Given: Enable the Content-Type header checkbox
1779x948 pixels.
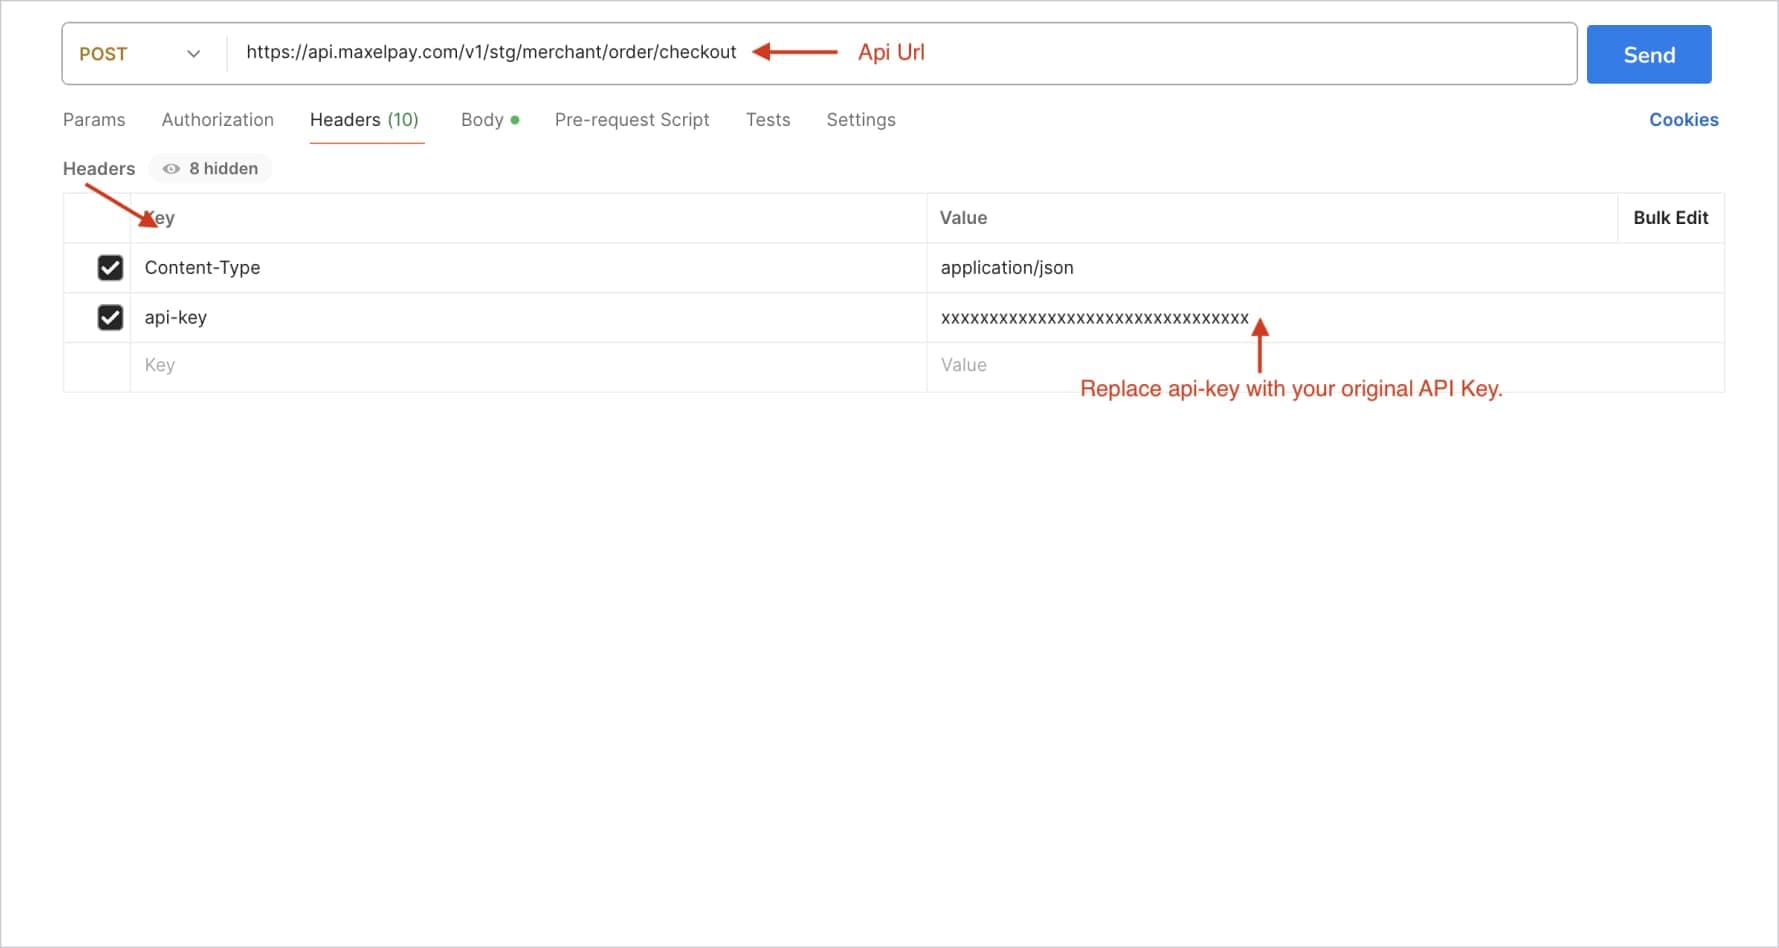Looking at the screenshot, I should (x=110, y=267).
